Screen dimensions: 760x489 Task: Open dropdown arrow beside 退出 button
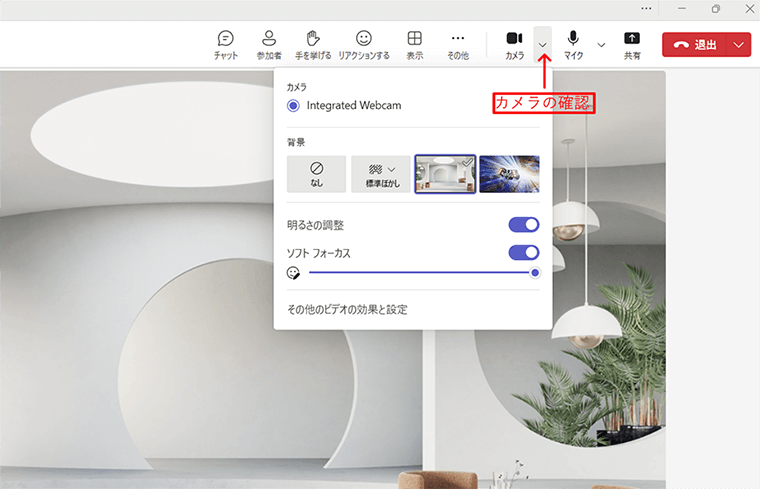point(739,45)
